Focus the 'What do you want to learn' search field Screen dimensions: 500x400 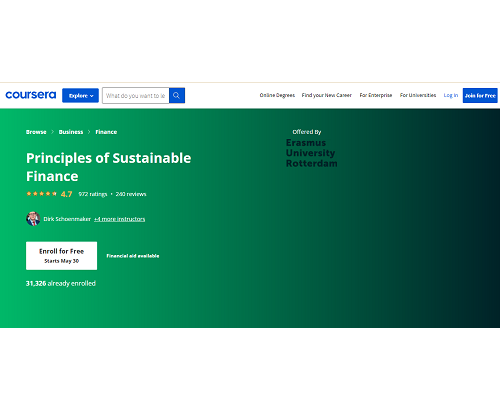point(136,96)
